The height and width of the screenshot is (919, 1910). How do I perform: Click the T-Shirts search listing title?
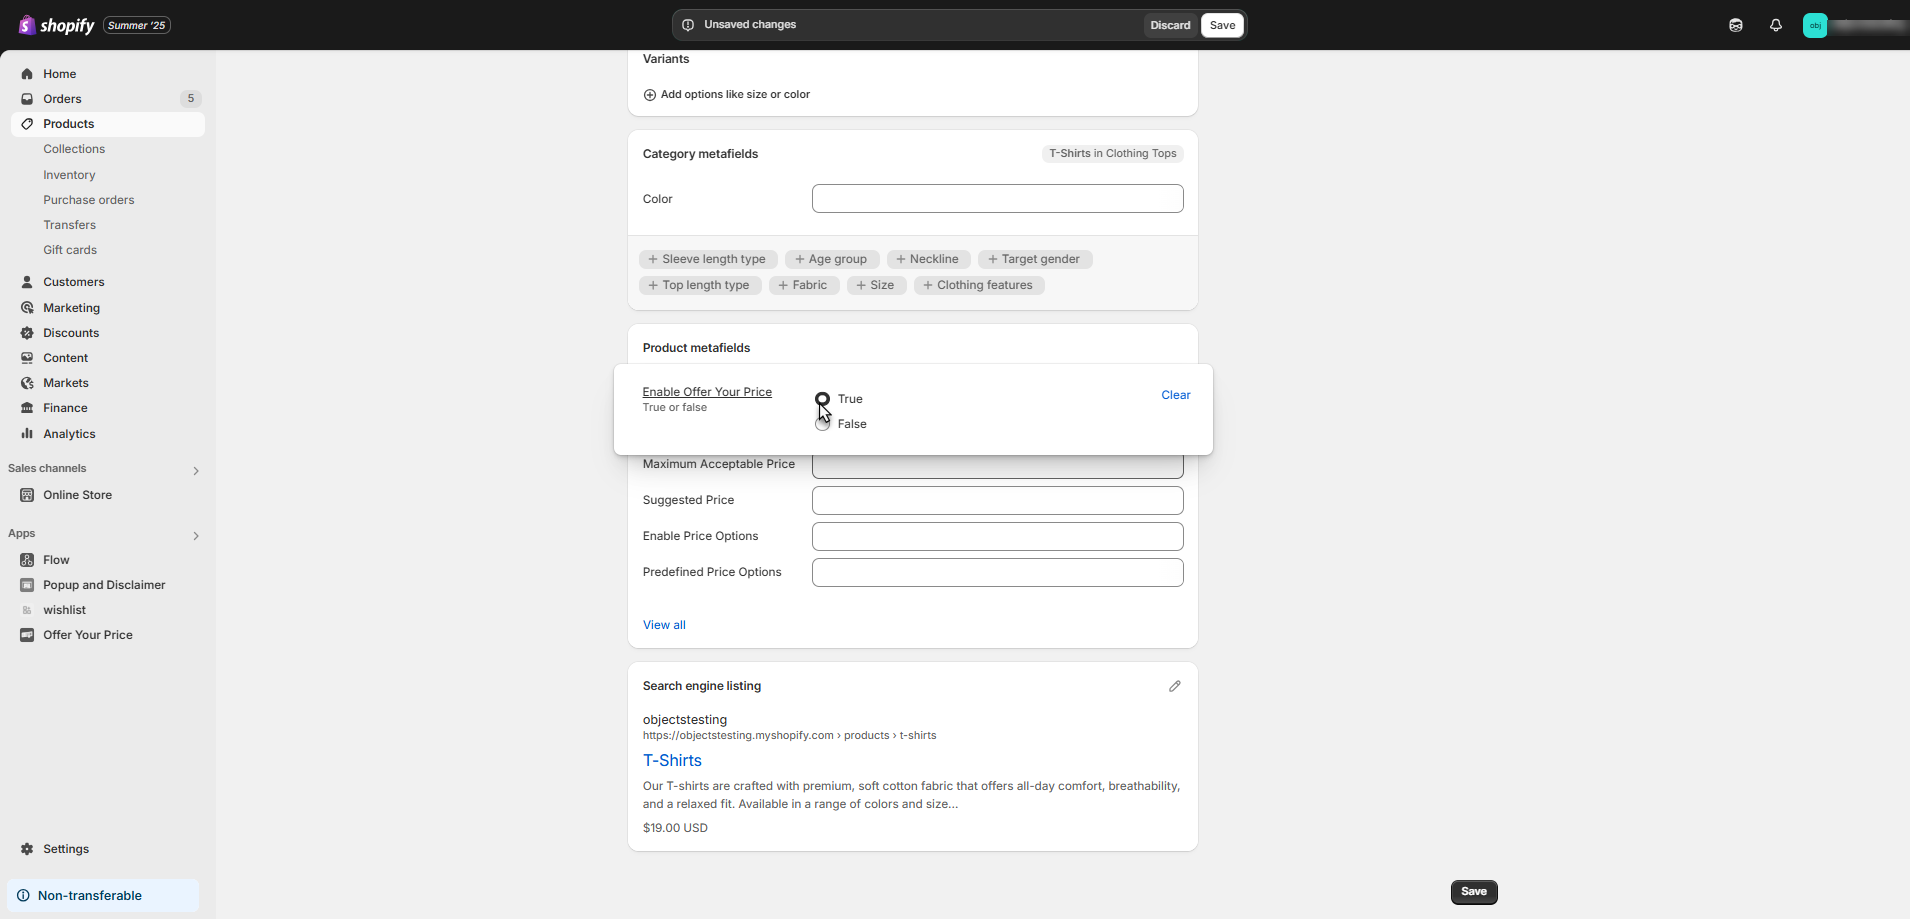672,761
